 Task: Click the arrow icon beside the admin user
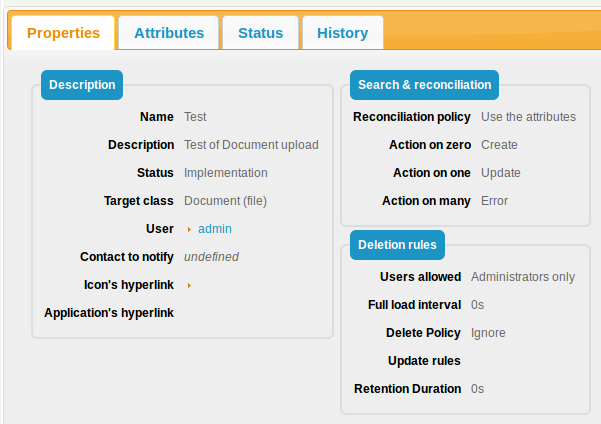coord(189,230)
